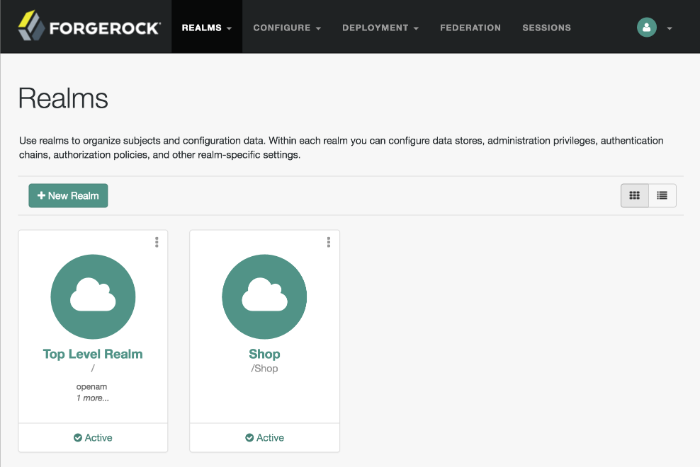Switch to list view
Viewport: 700px width, 467px height.
pyautogui.click(x=662, y=196)
